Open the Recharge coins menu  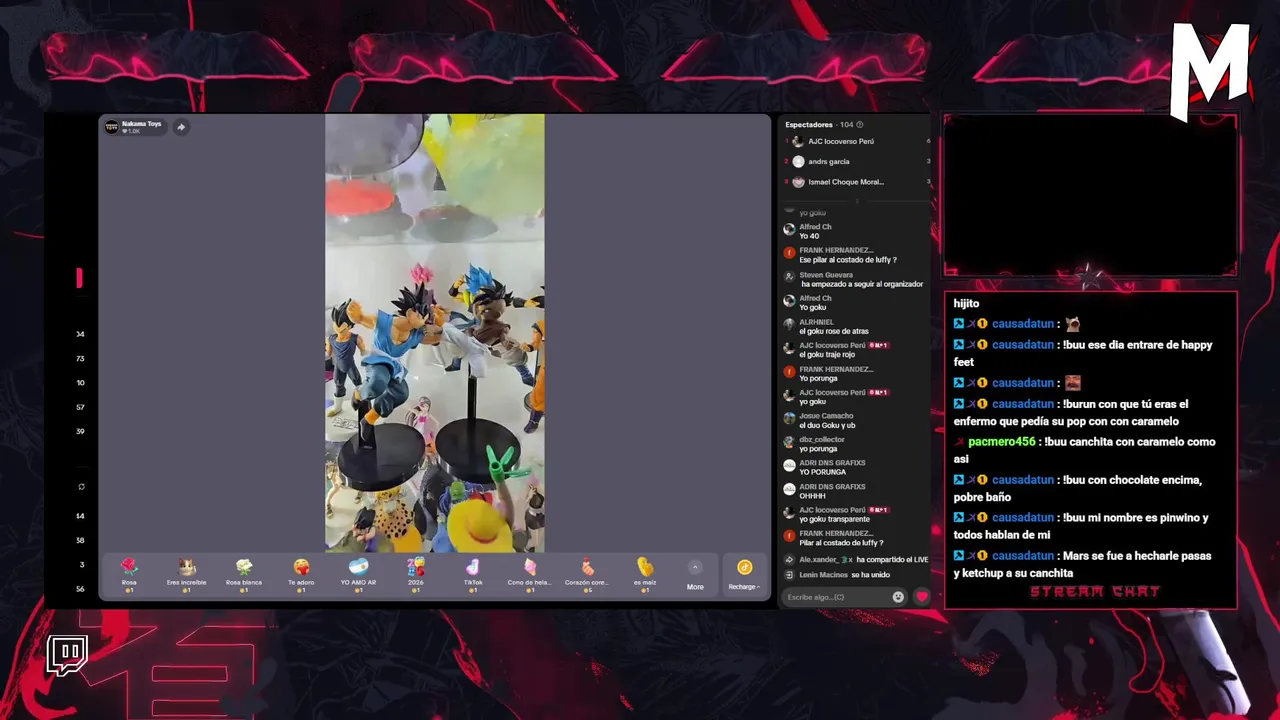click(x=744, y=575)
